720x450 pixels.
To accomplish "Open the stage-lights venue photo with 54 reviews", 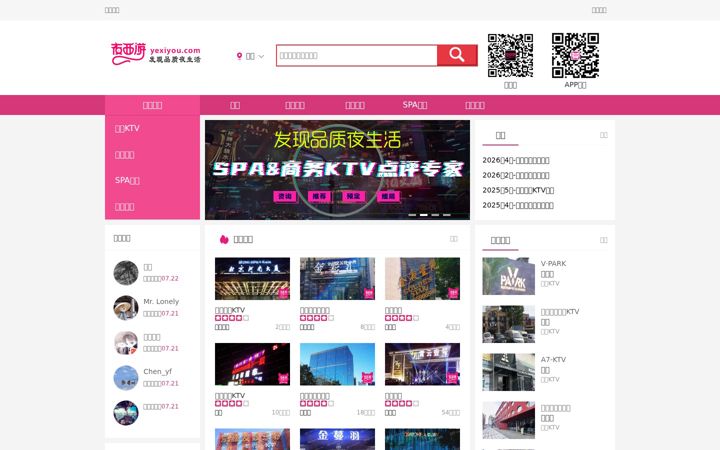I will 422,364.
